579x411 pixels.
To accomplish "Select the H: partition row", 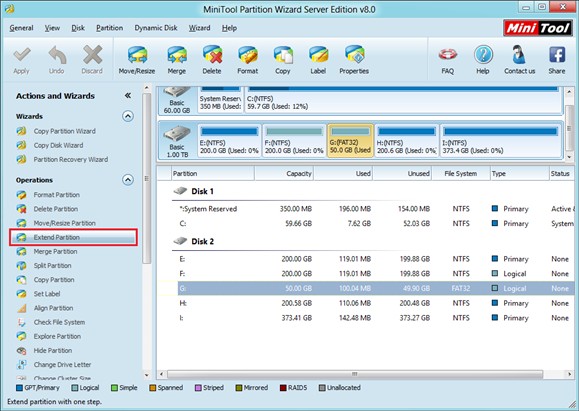I will click(x=373, y=303).
